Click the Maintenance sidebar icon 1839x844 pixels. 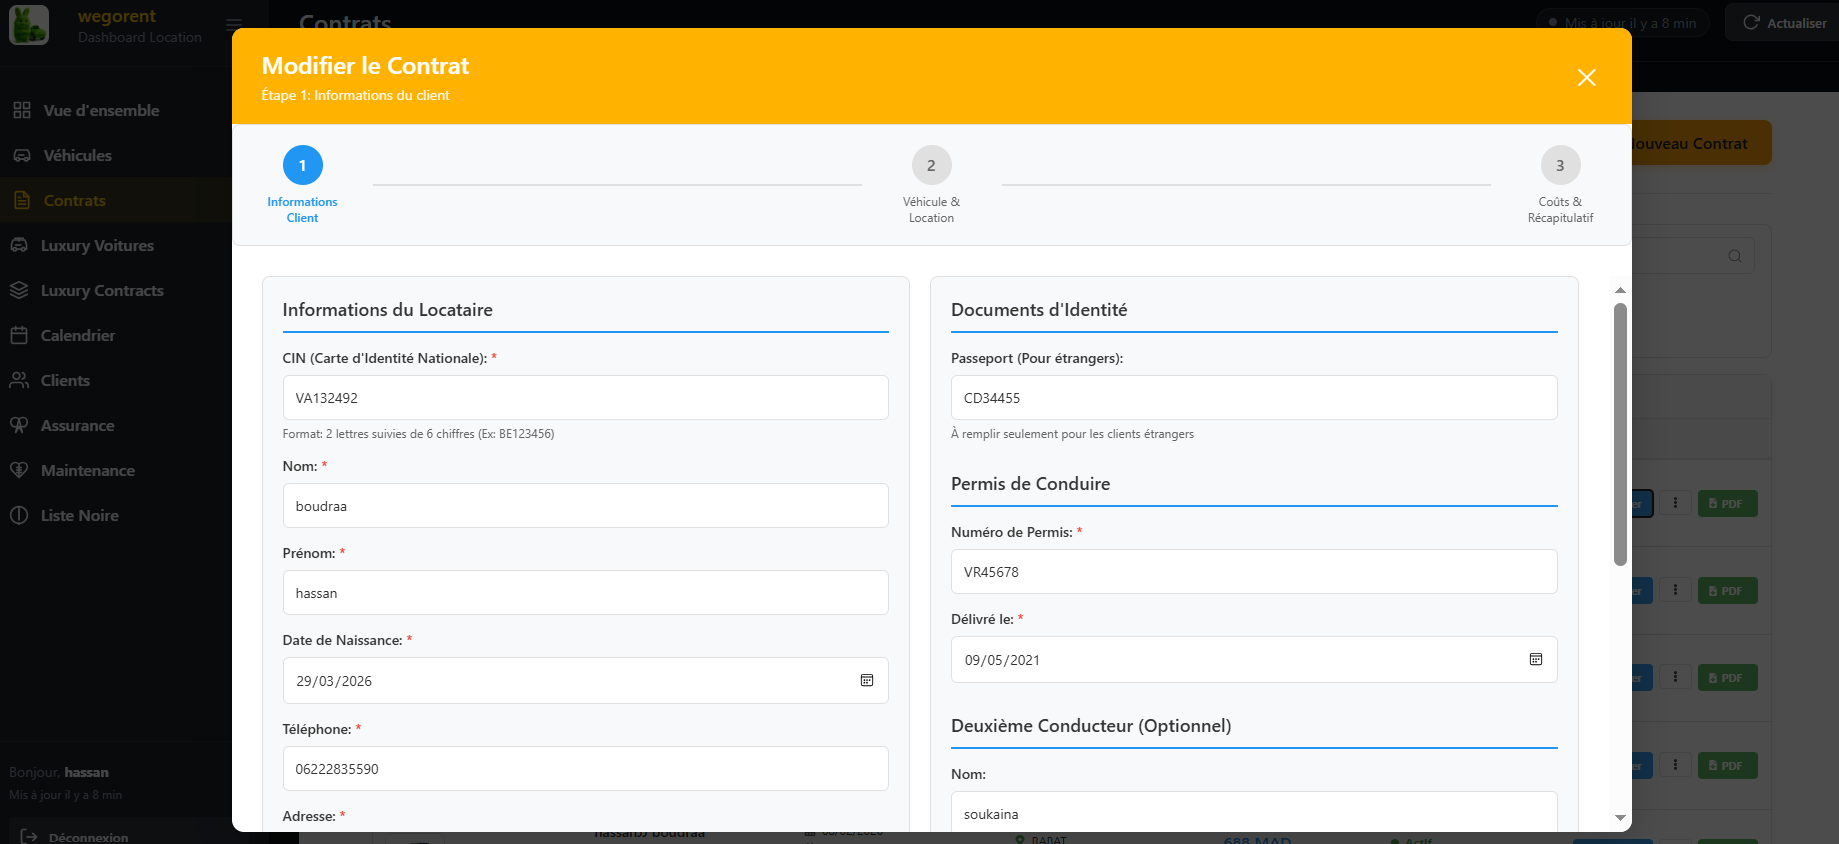pyautogui.click(x=19, y=471)
